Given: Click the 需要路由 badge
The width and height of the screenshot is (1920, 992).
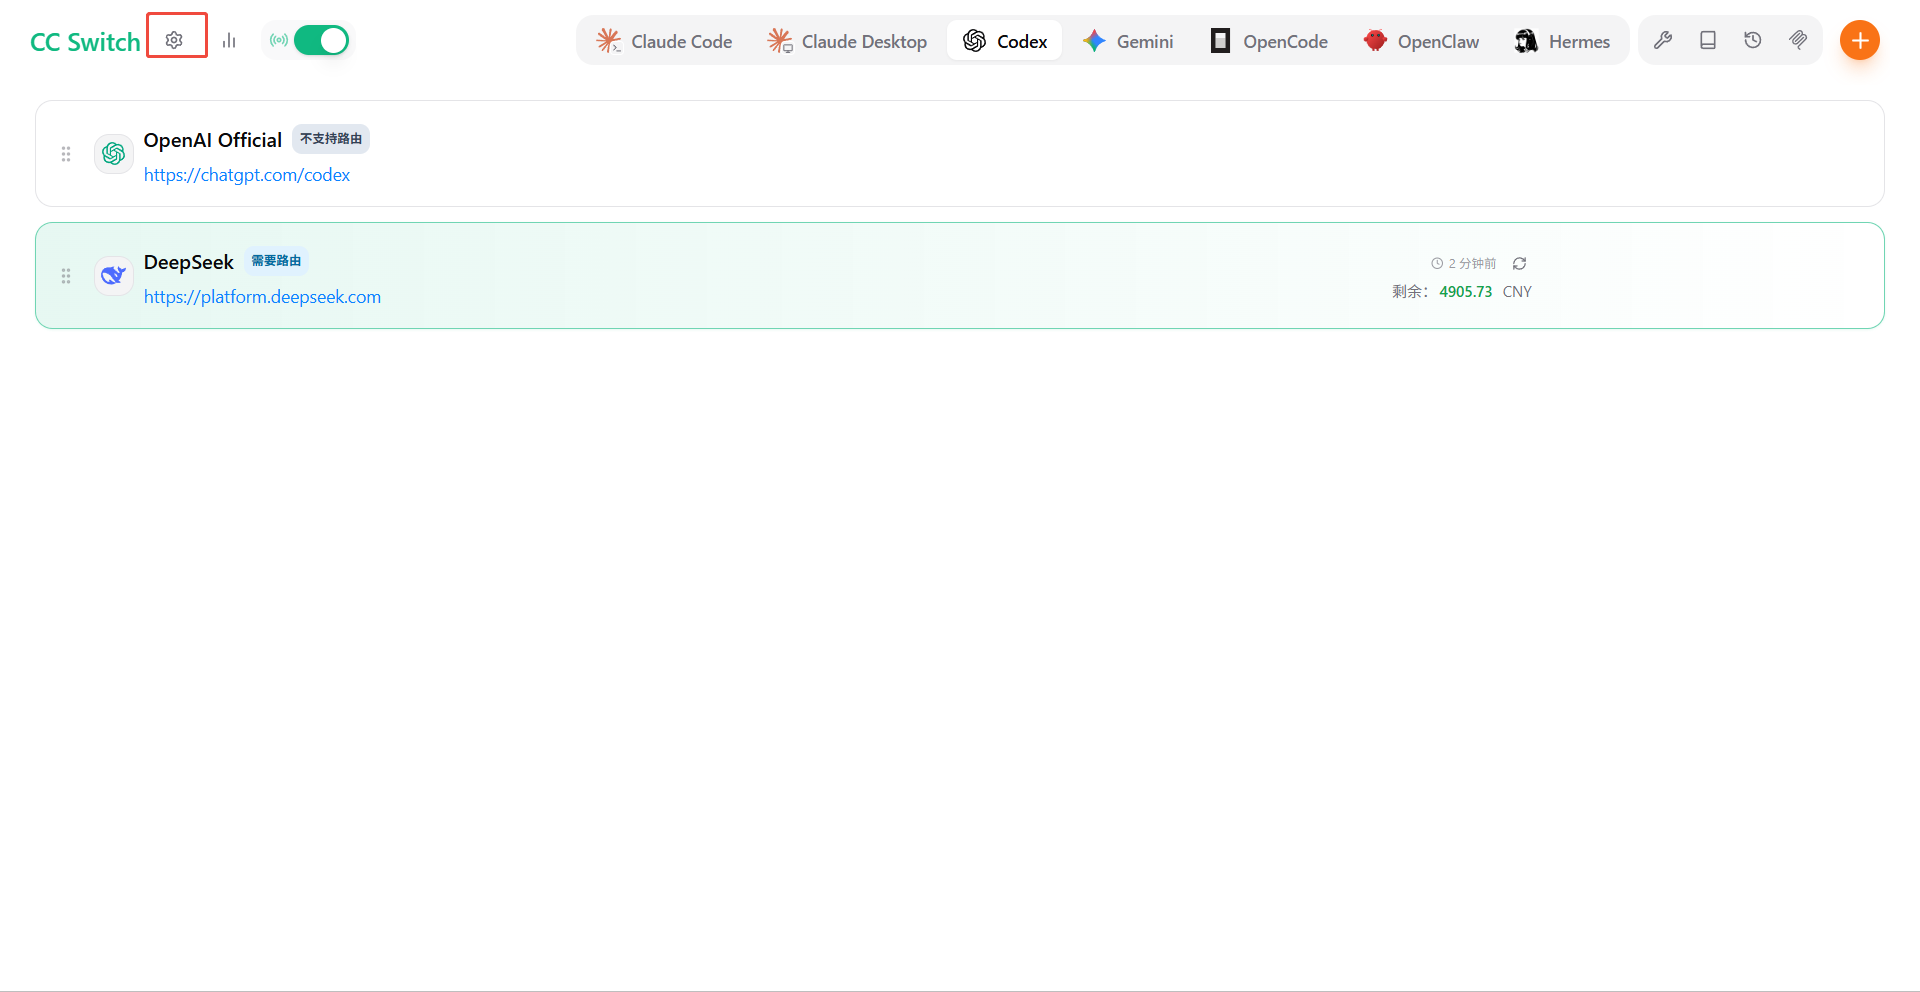Looking at the screenshot, I should (x=276, y=261).
